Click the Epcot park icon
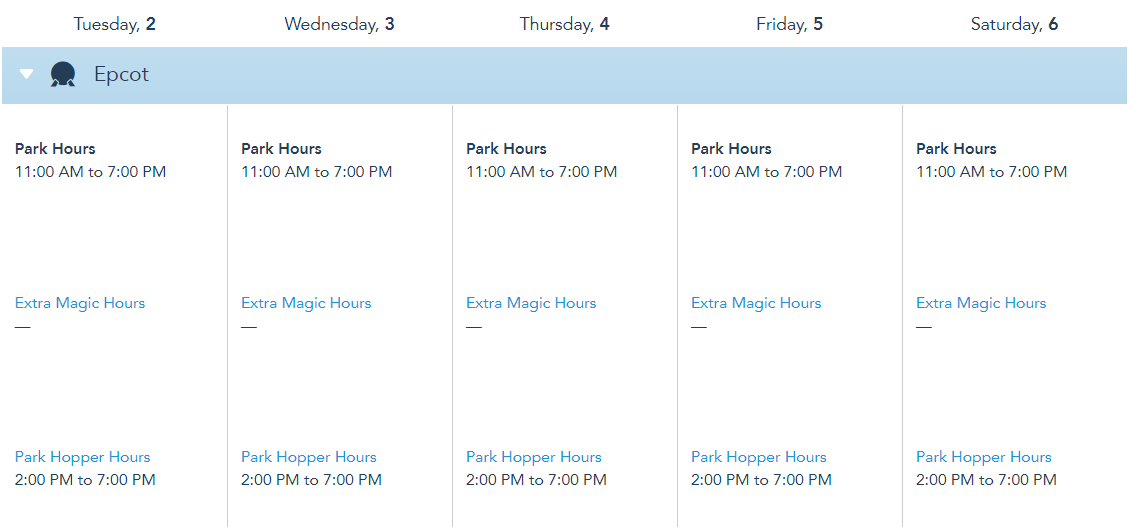Image resolution: width=1129 pixels, height=527 pixels. coord(63,74)
